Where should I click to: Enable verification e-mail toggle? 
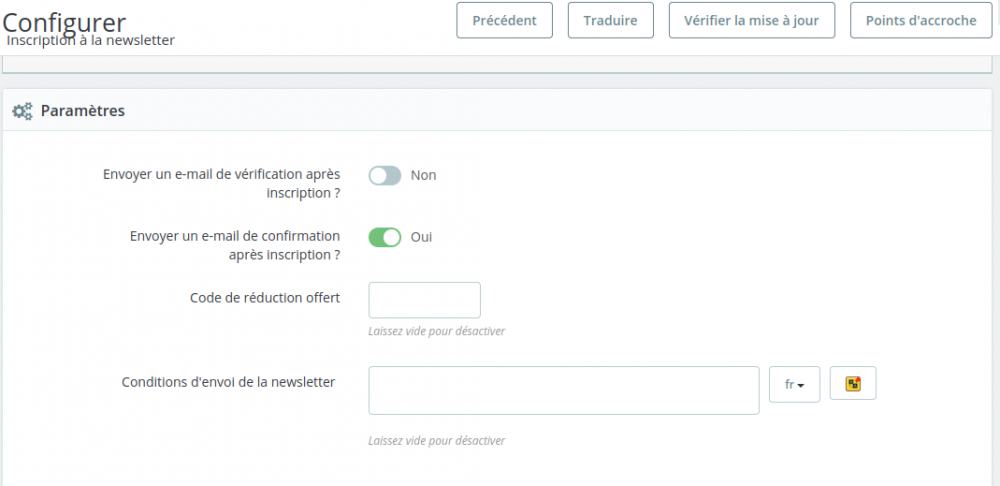pyautogui.click(x=385, y=175)
